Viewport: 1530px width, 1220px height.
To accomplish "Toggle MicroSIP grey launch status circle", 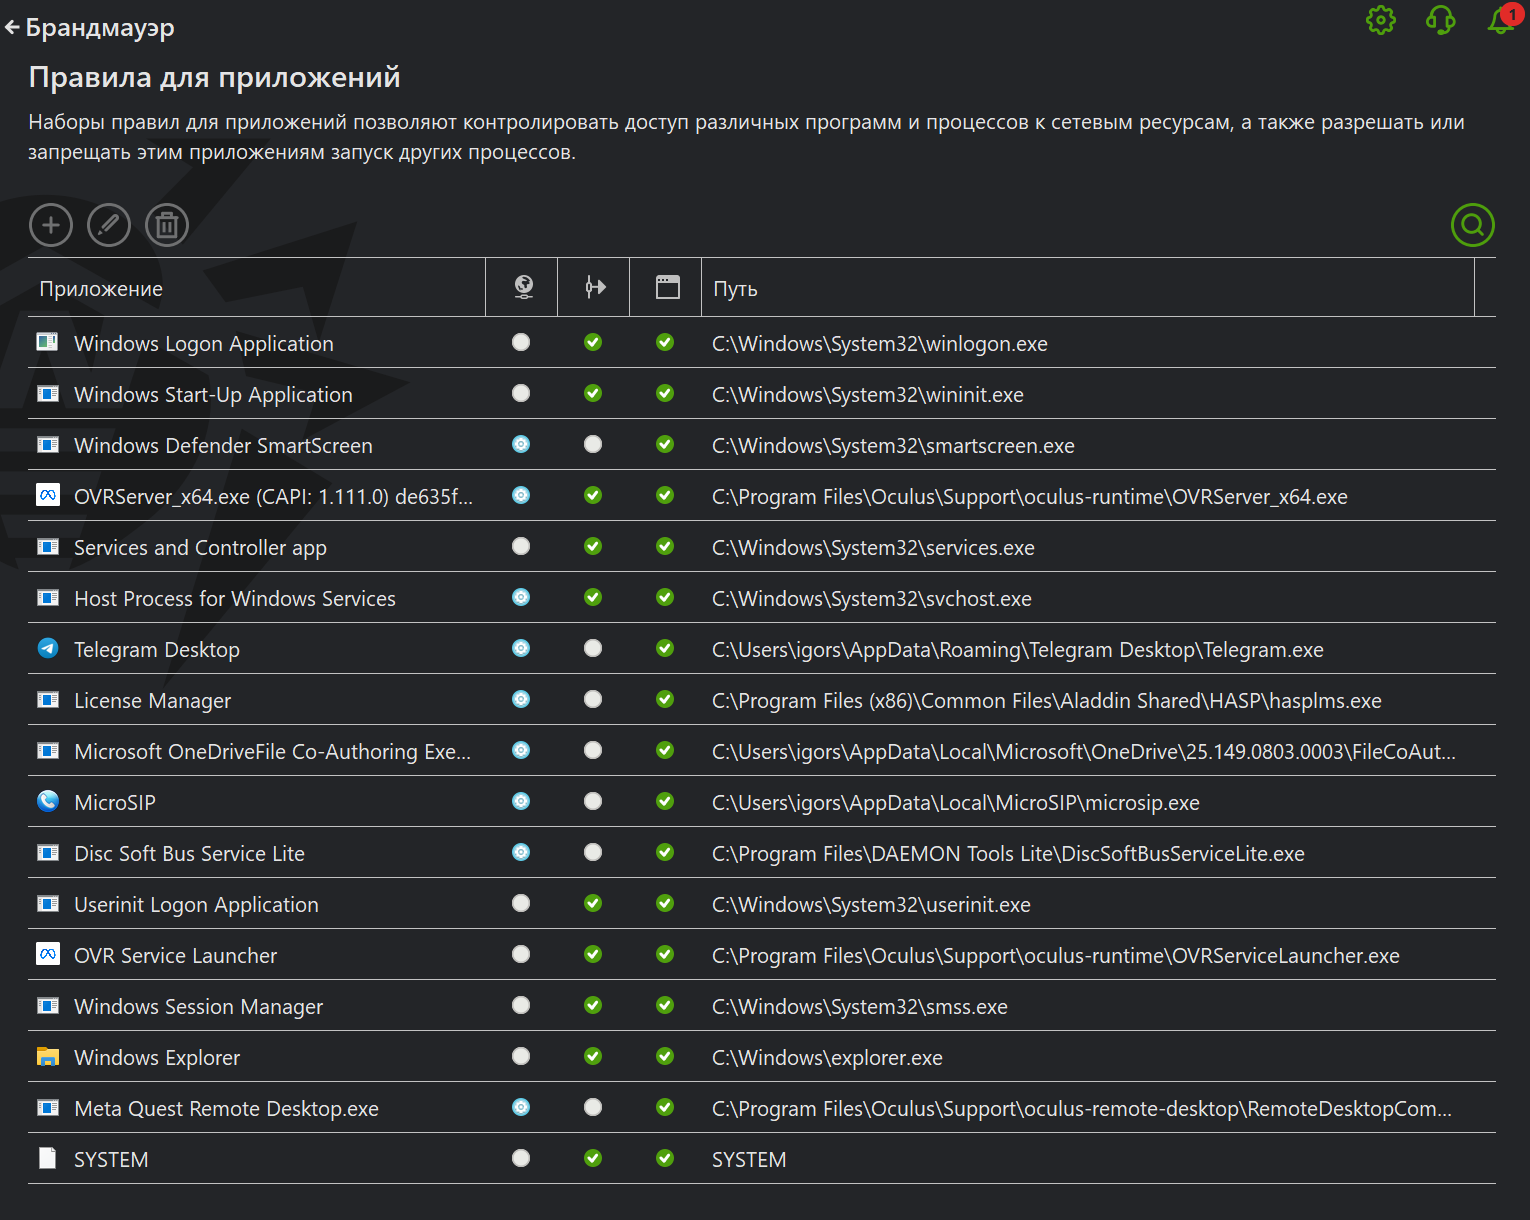I will tap(593, 802).
